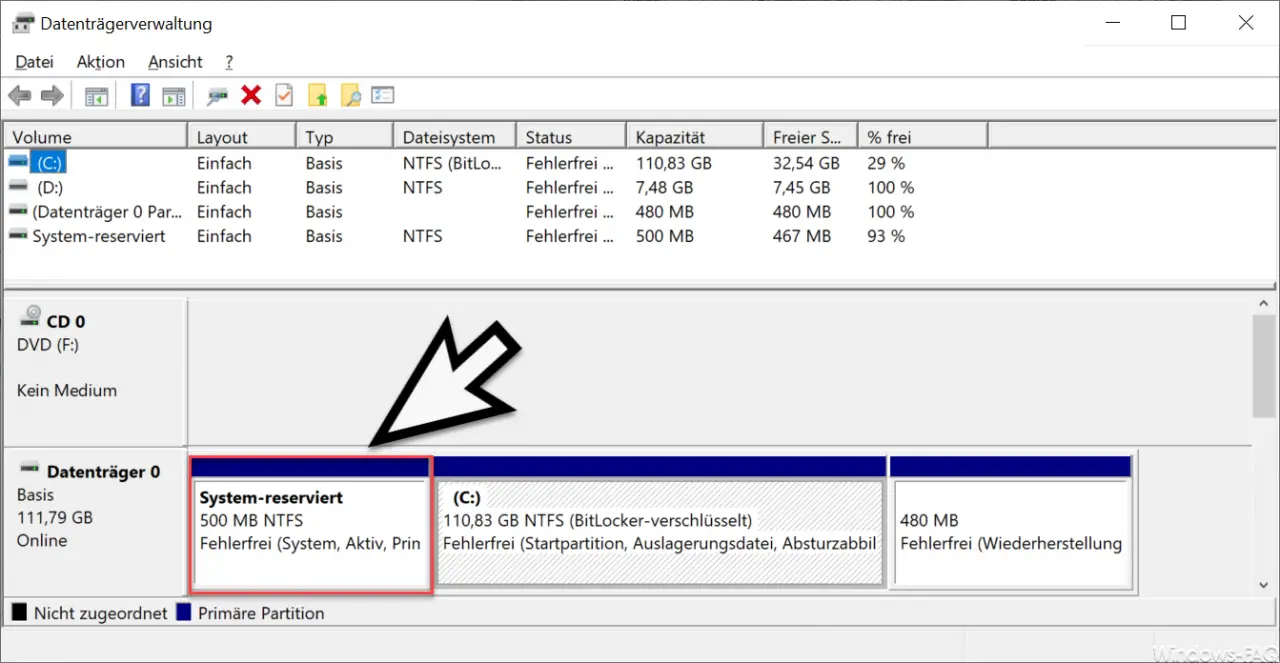Click the 29 % free cell
The height and width of the screenshot is (663, 1280).
click(x=886, y=163)
